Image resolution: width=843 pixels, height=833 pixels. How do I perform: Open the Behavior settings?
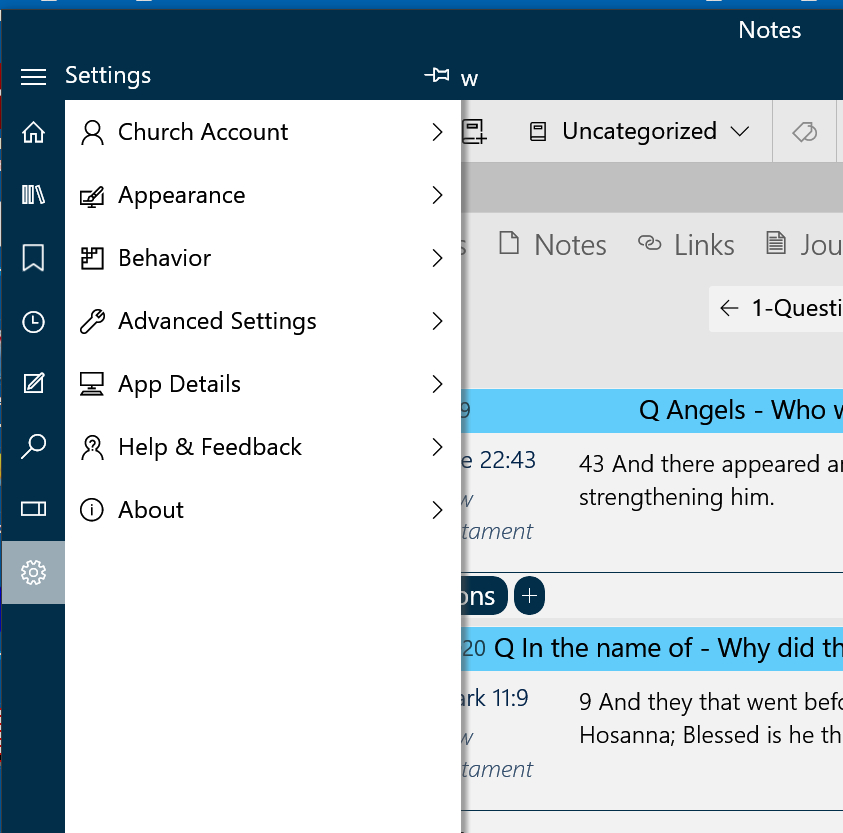click(x=262, y=258)
